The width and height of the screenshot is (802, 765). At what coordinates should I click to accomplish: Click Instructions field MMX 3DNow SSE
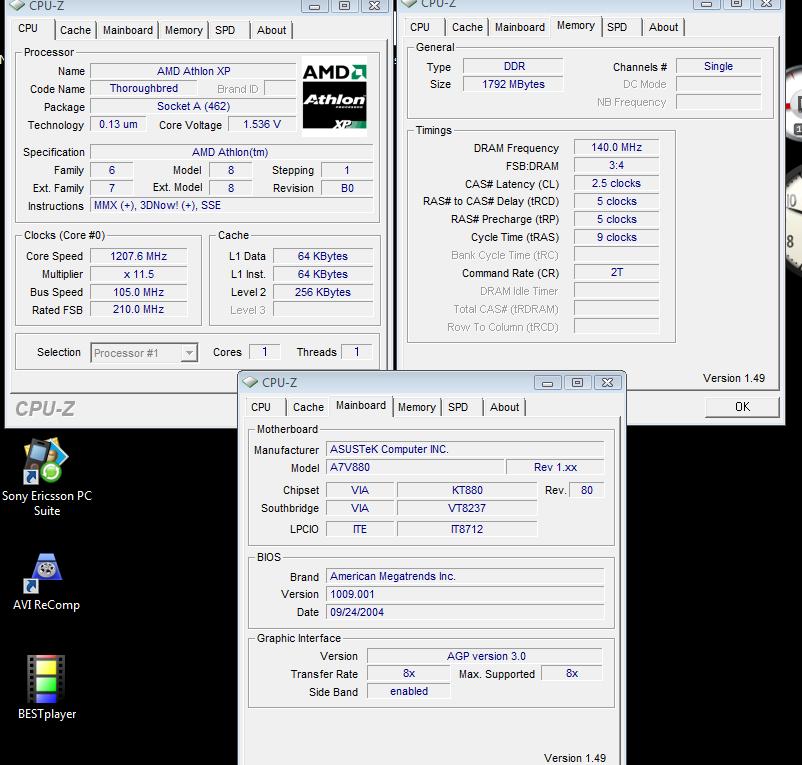click(232, 206)
